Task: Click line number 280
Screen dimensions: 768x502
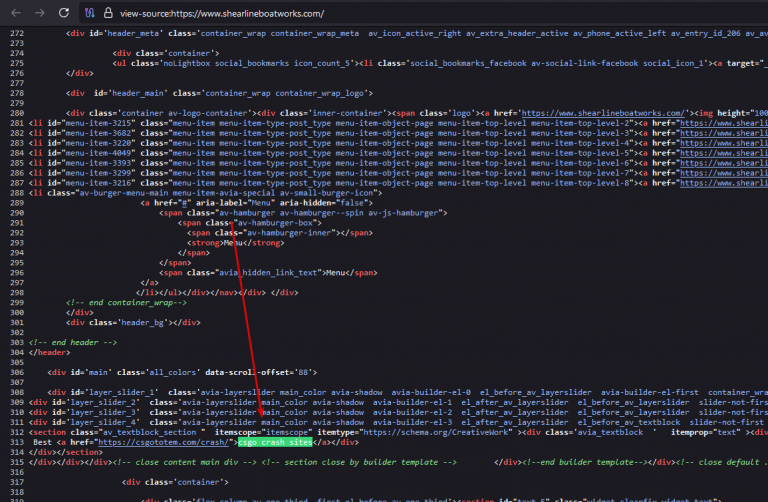Action: click(x=17, y=113)
